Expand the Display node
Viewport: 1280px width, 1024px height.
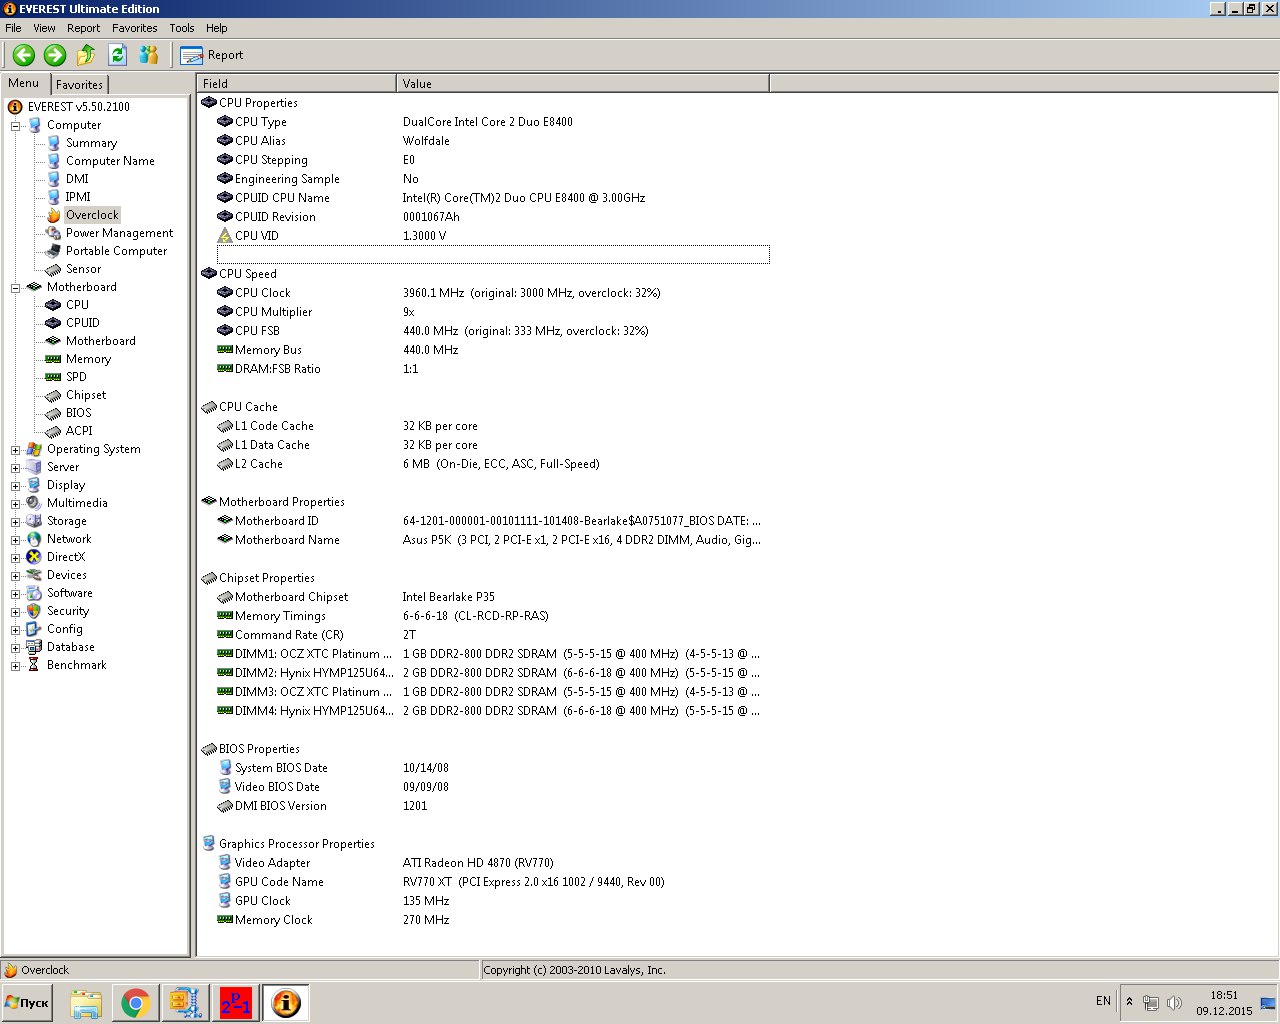[16, 486]
